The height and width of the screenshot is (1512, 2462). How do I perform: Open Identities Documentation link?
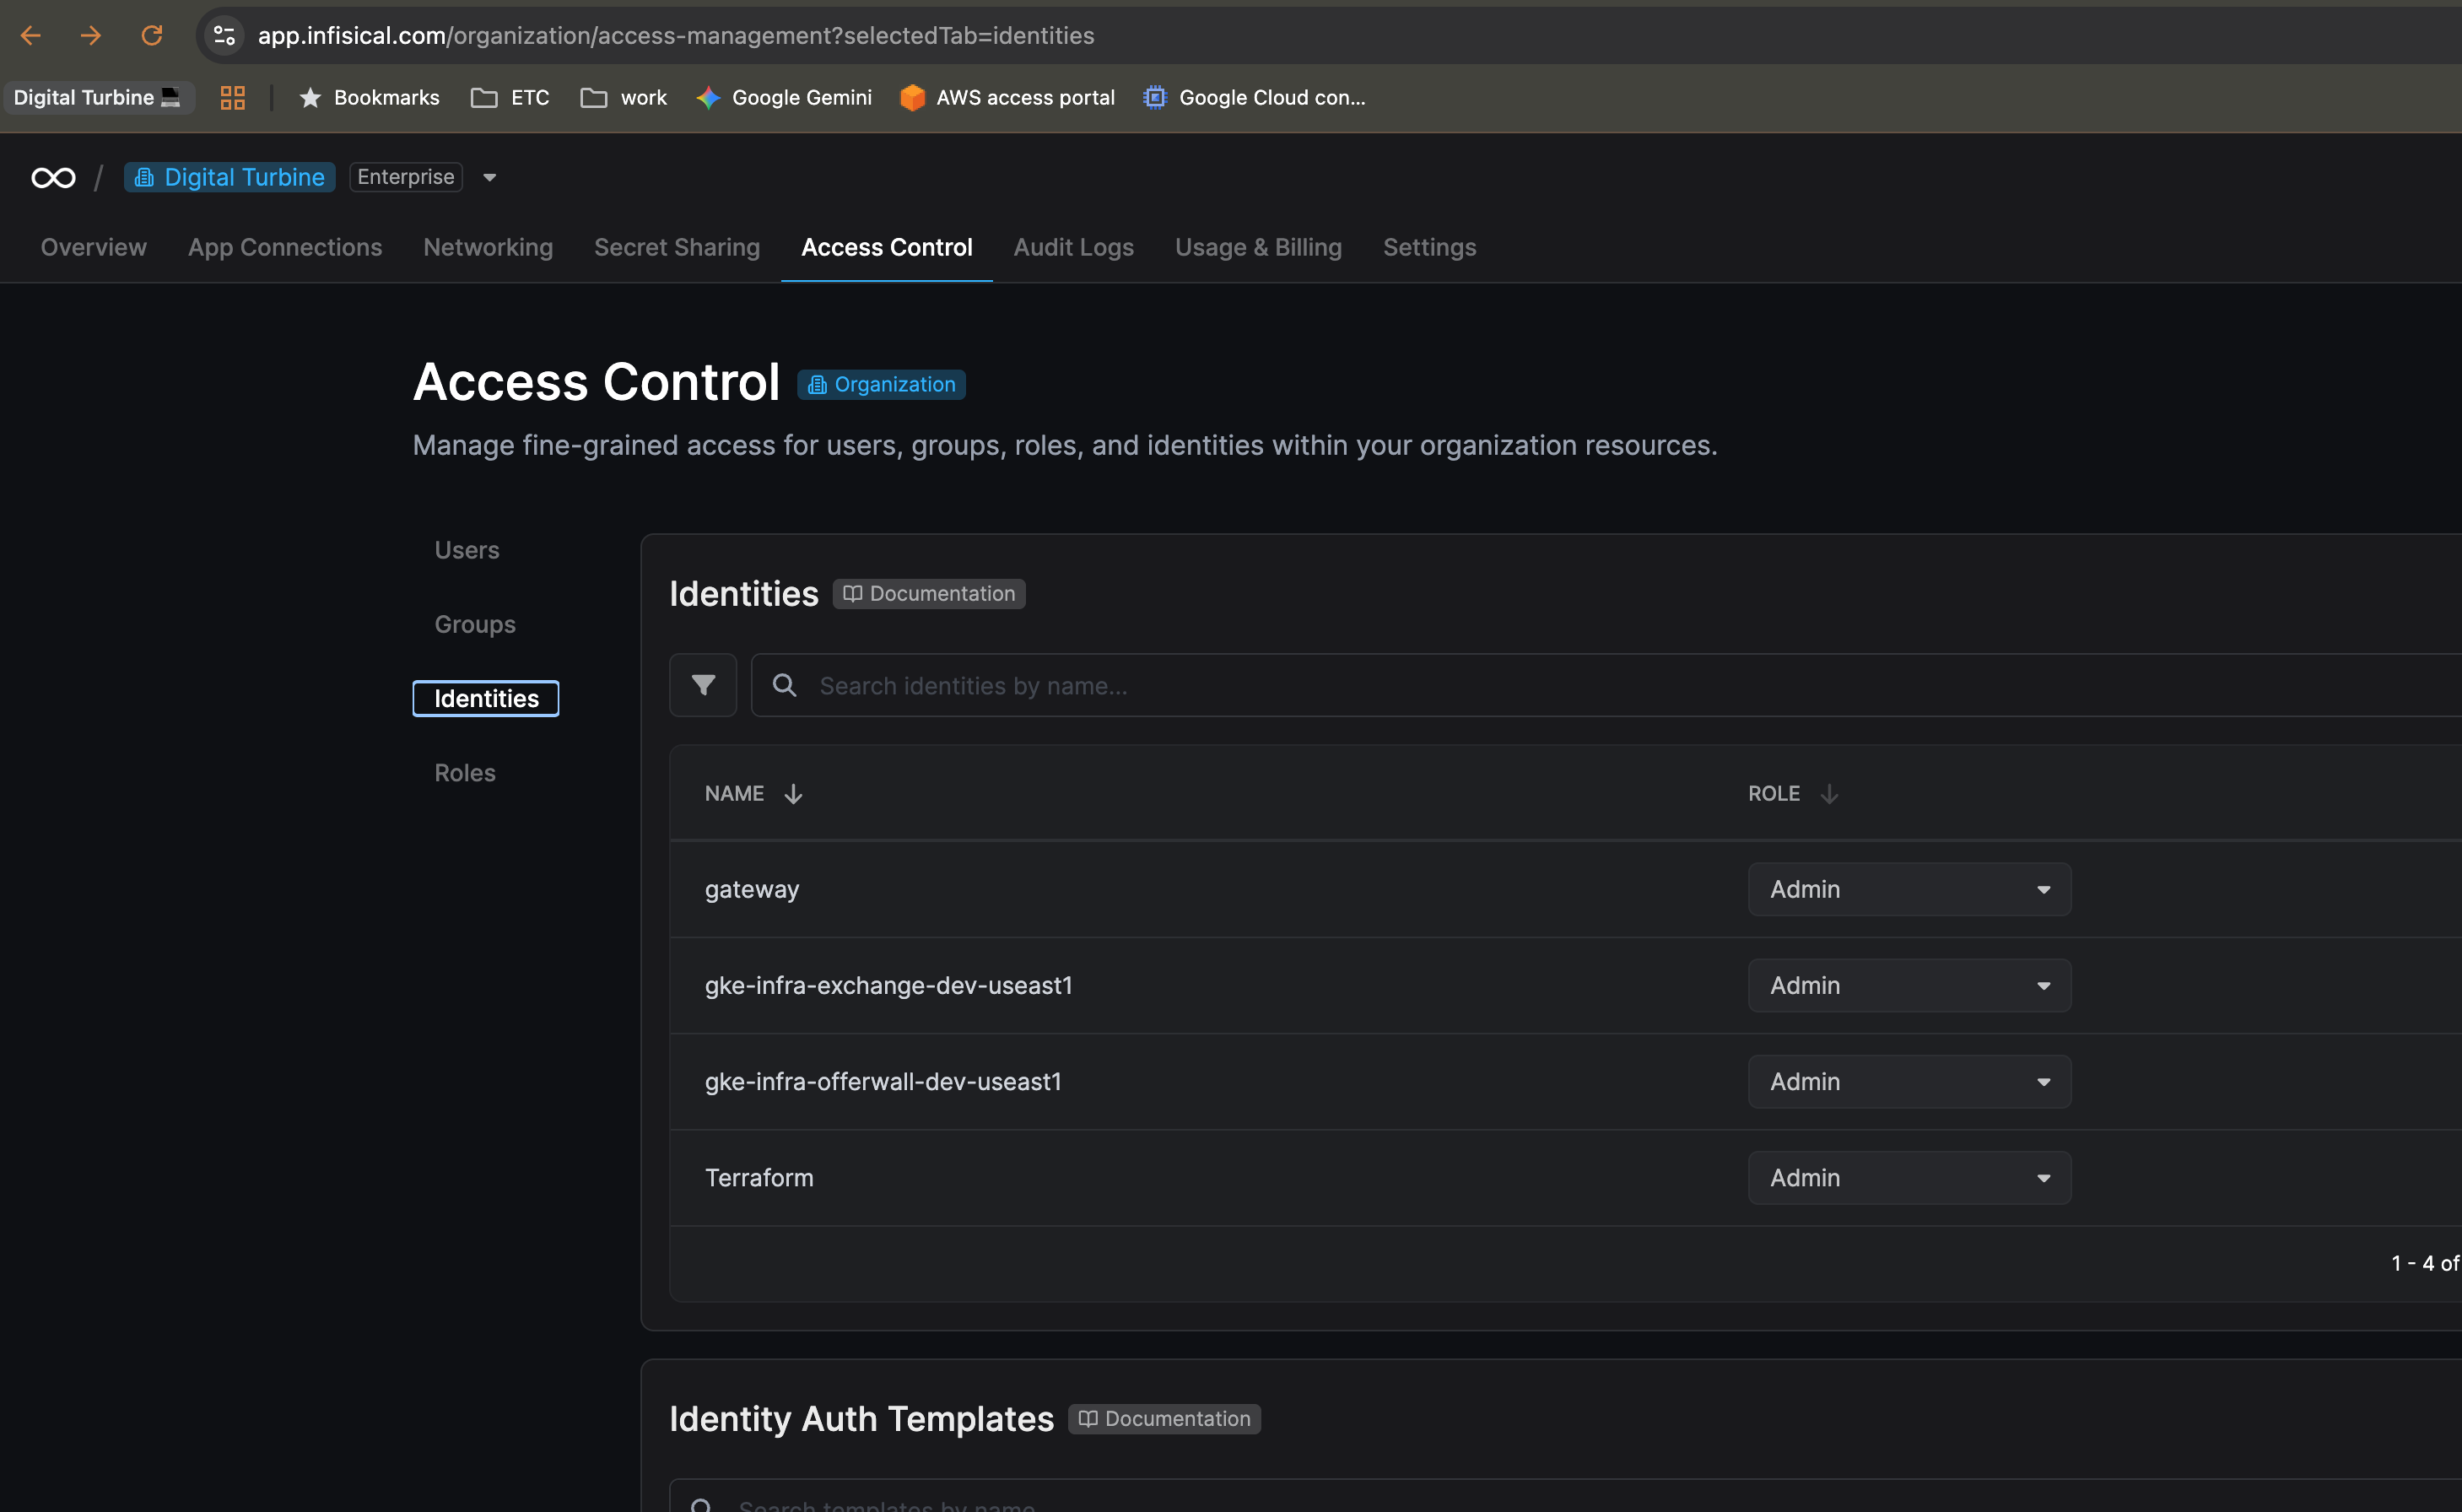929,594
